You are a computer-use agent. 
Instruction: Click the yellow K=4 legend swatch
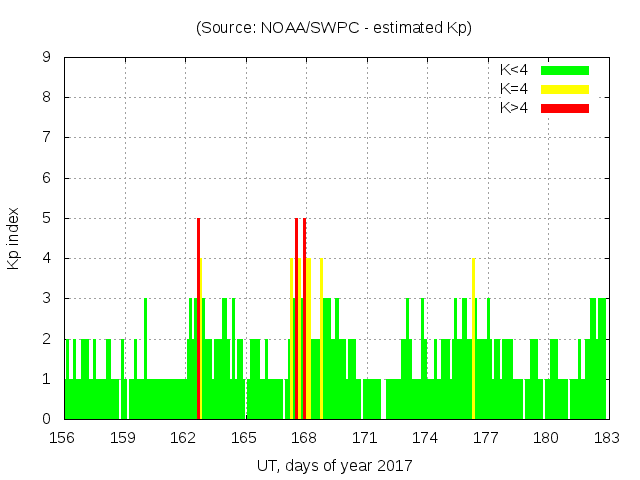(565, 89)
